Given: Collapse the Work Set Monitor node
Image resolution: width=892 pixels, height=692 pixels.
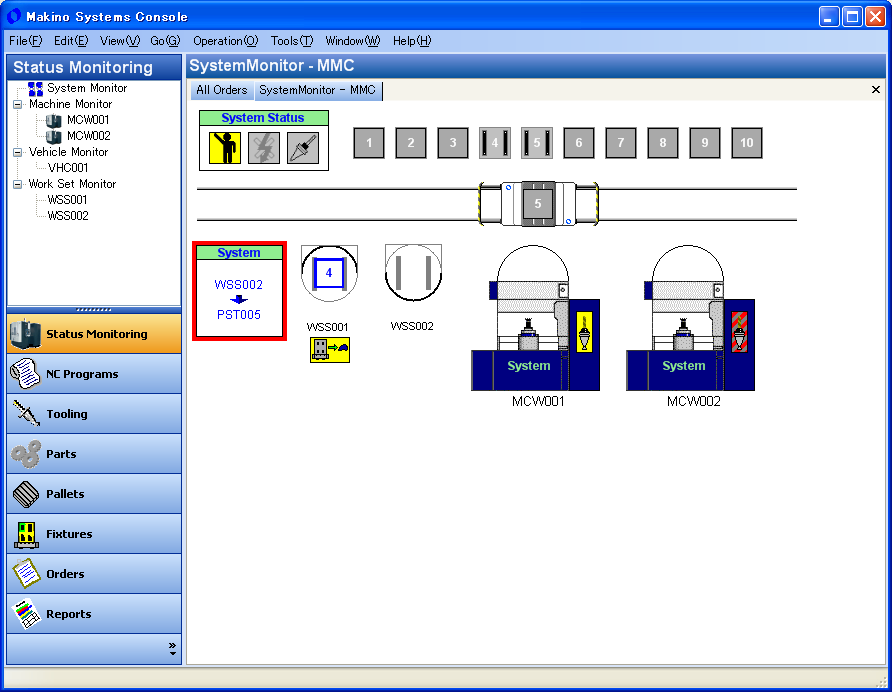Looking at the screenshot, I should click(18, 184).
